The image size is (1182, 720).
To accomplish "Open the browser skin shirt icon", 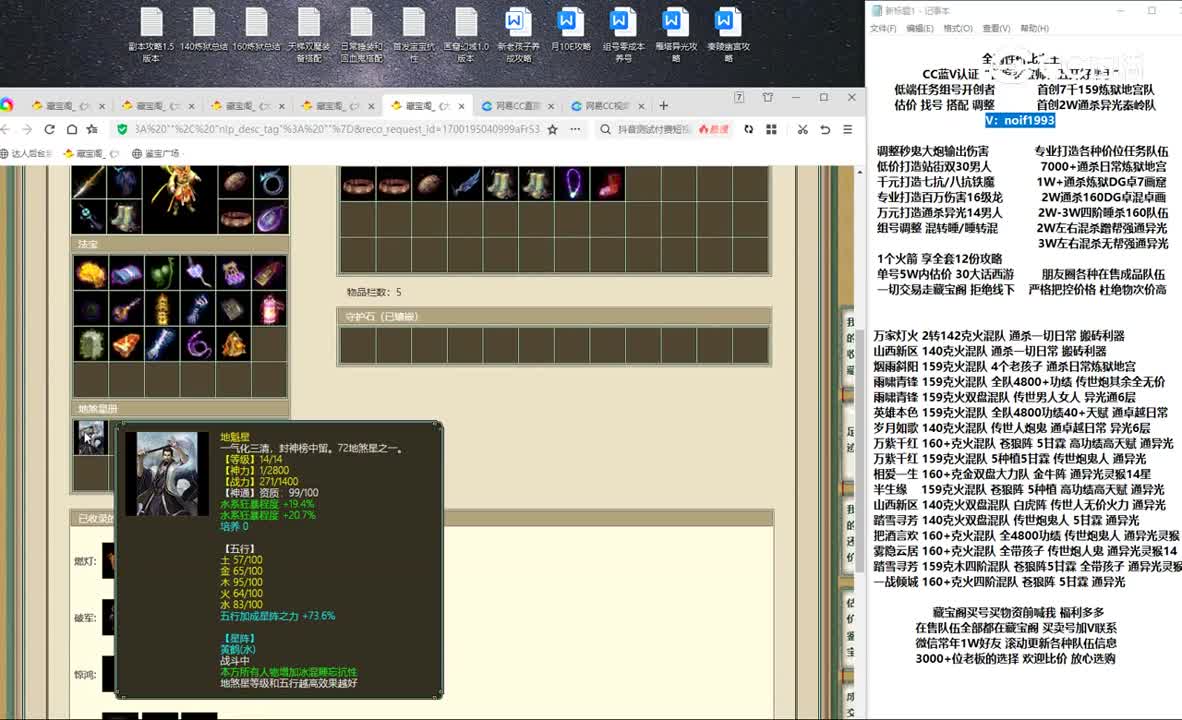I will 767,97.
